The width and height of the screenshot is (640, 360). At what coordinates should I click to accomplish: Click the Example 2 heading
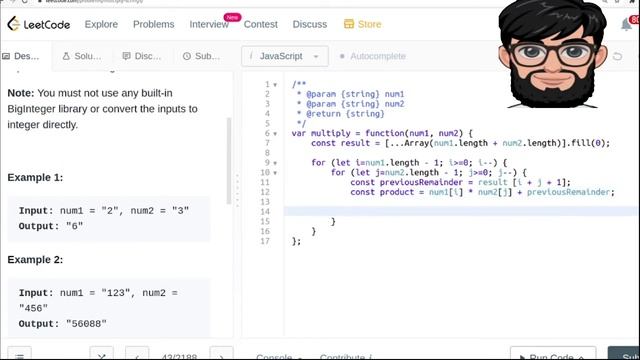point(35,260)
